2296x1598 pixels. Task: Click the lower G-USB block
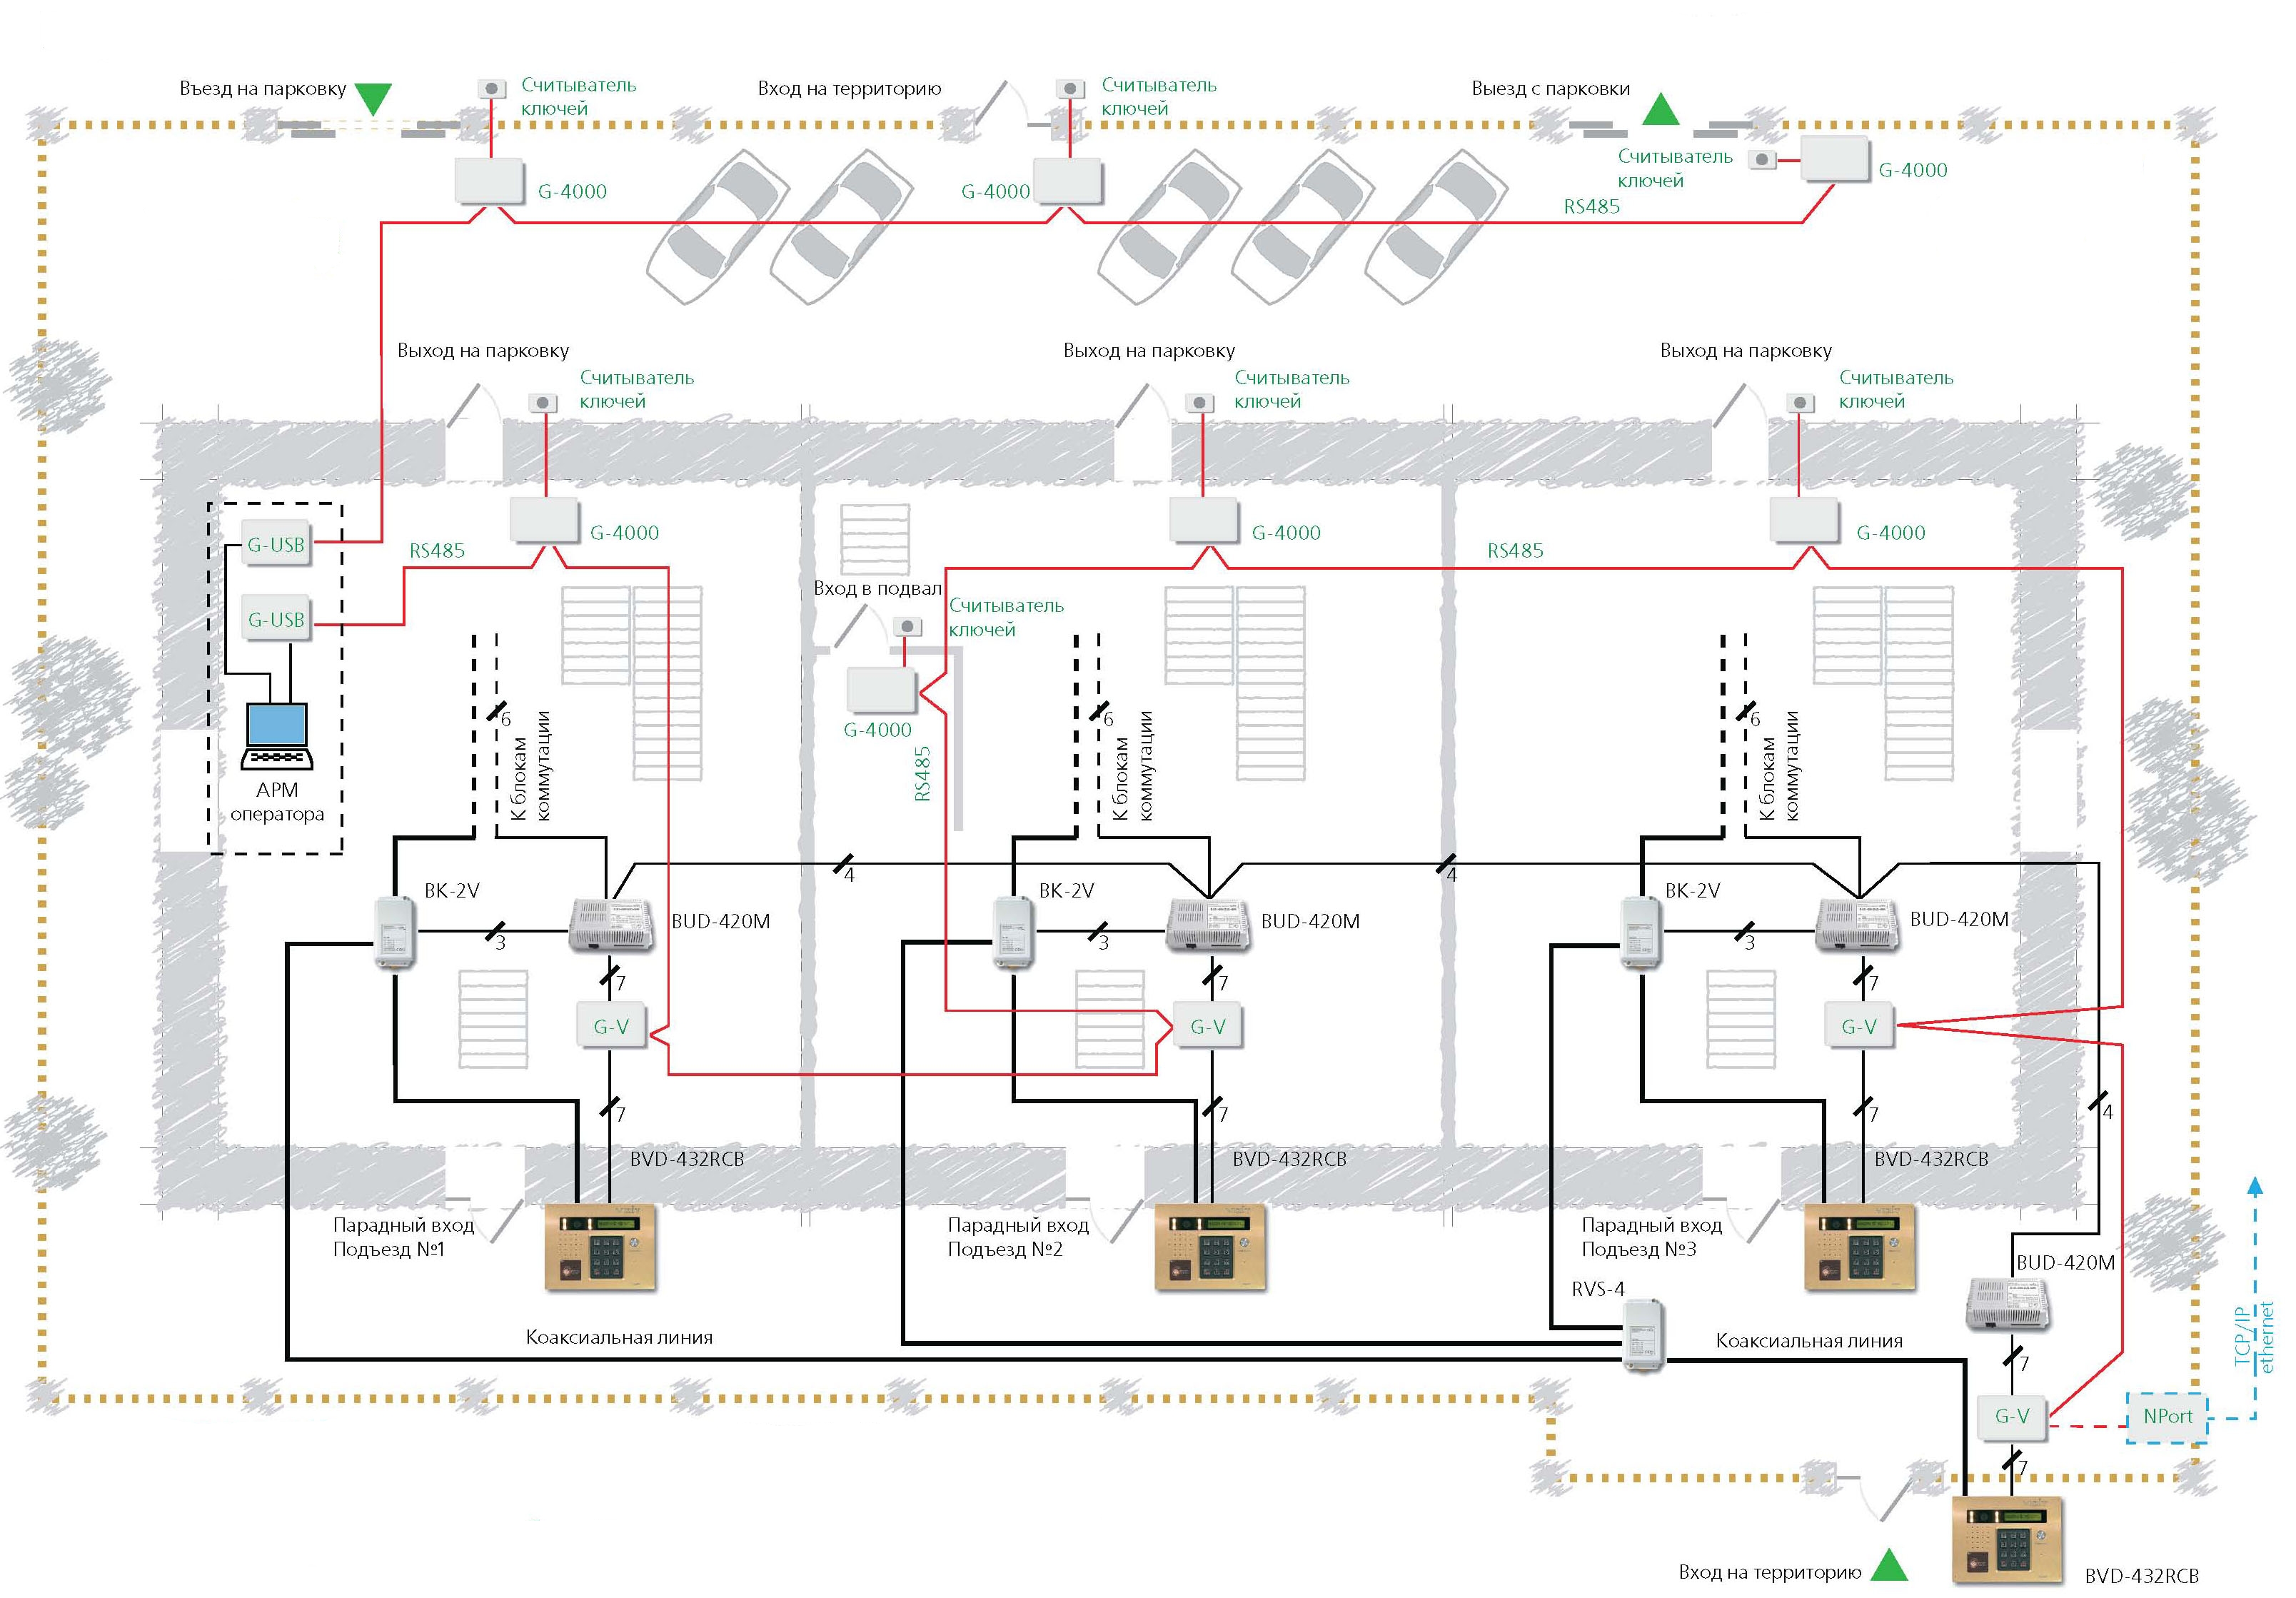click(276, 620)
